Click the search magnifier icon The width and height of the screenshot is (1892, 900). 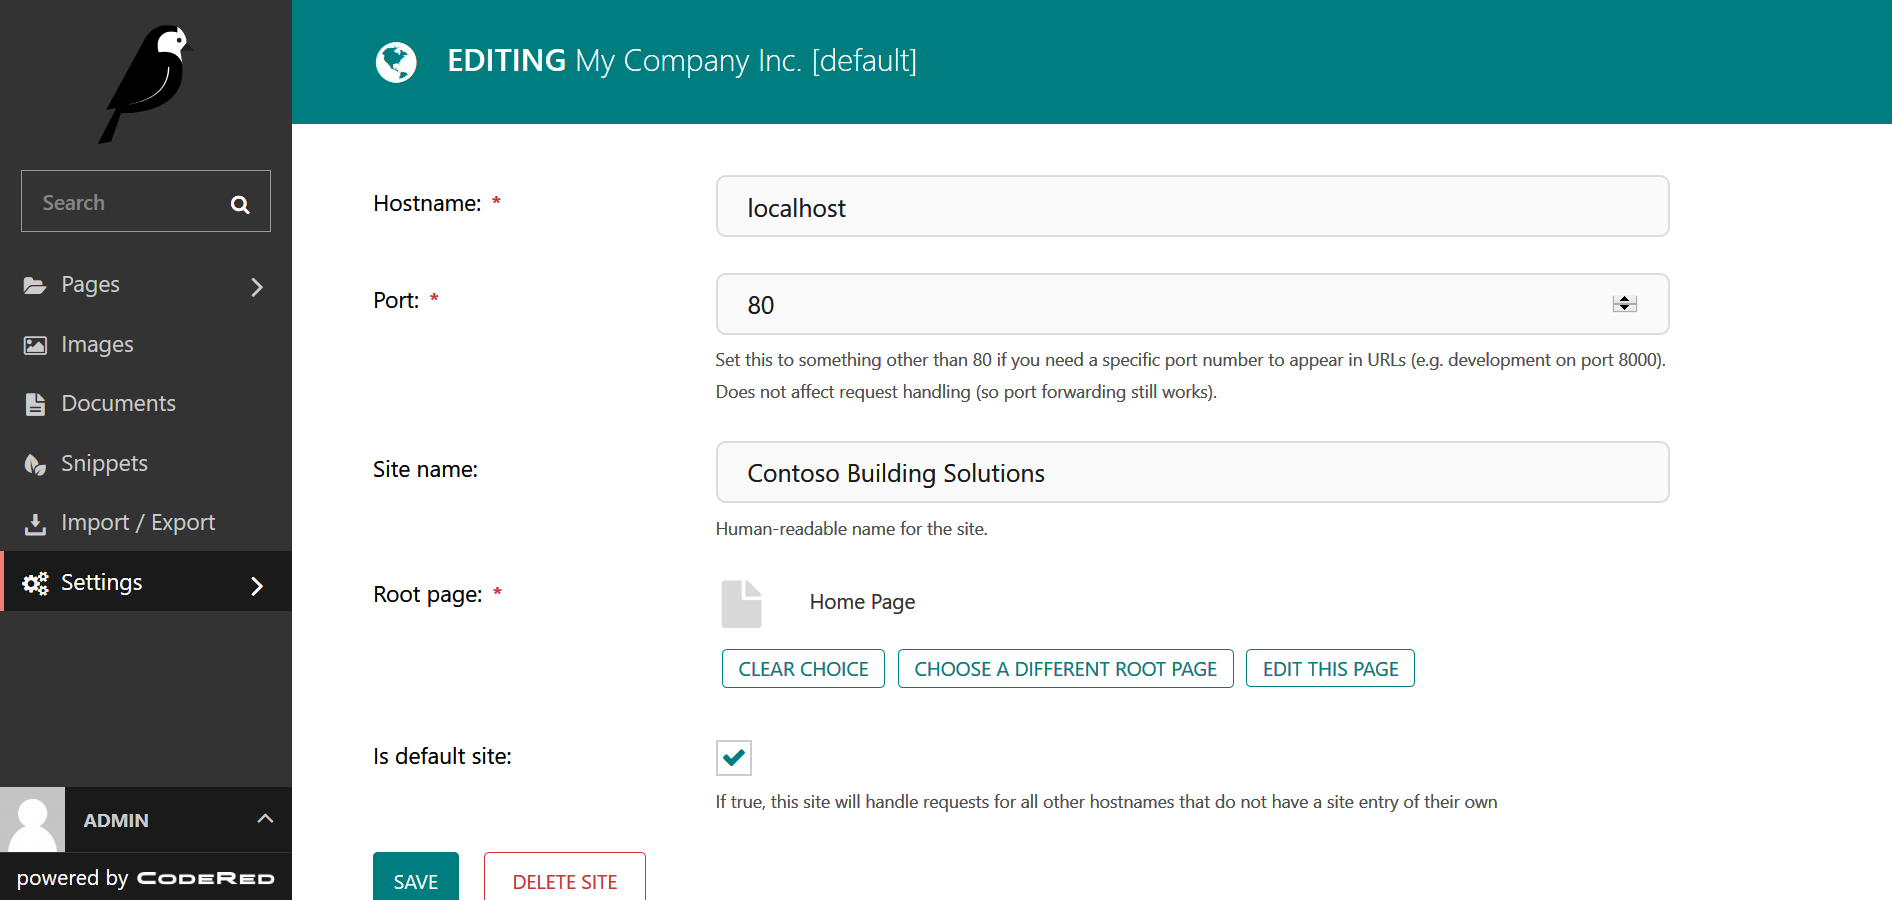pyautogui.click(x=240, y=204)
